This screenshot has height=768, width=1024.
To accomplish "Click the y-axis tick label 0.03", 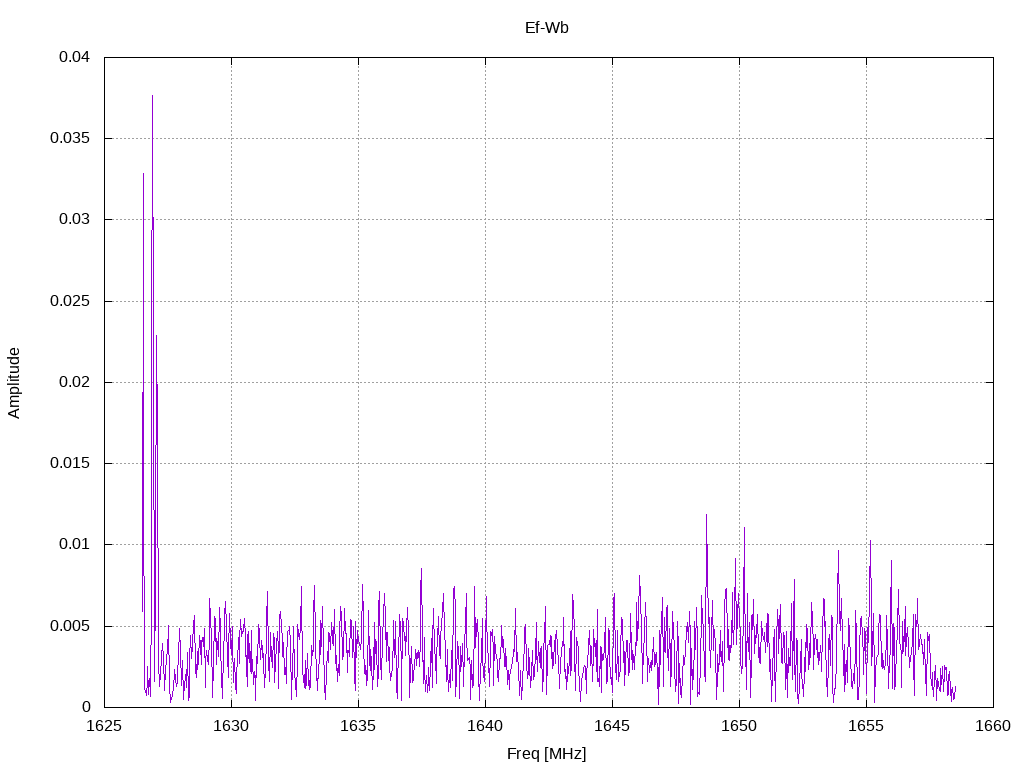I will (x=74, y=219).
